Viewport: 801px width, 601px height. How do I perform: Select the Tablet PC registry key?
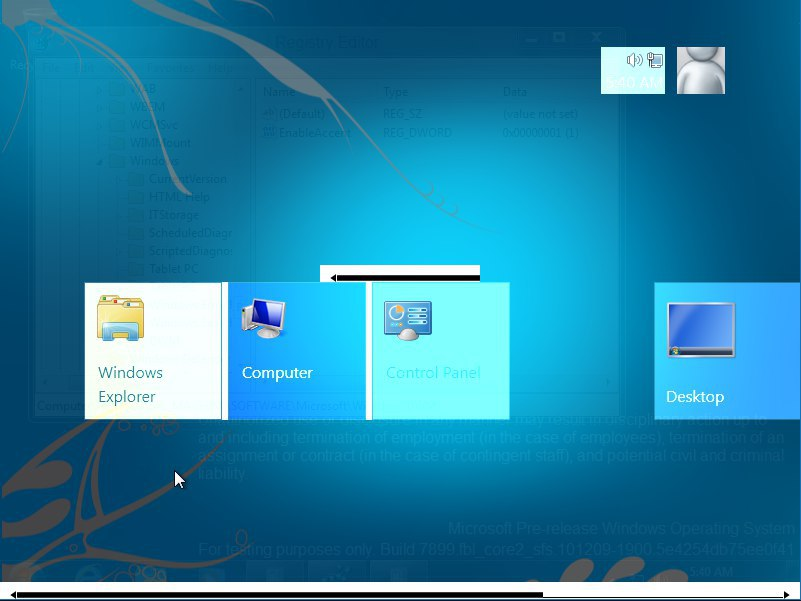pyautogui.click(x=174, y=269)
